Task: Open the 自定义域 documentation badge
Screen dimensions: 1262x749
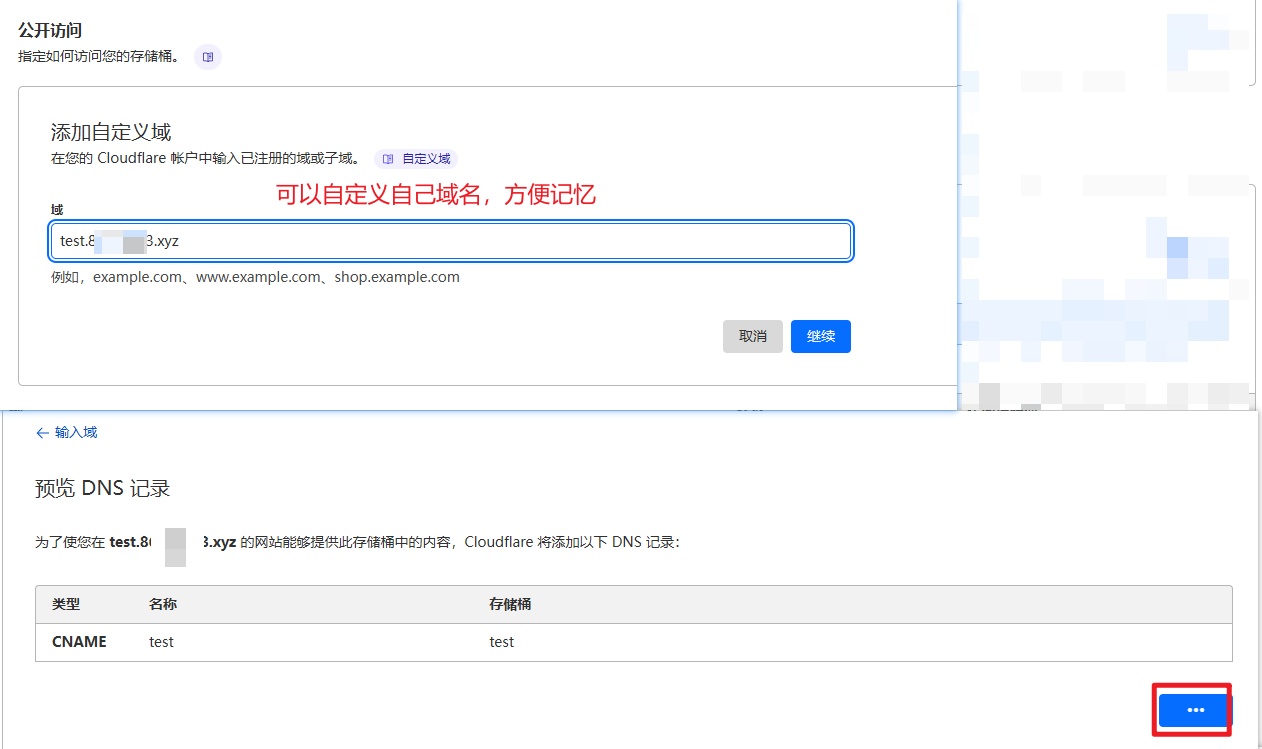Action: click(416, 159)
